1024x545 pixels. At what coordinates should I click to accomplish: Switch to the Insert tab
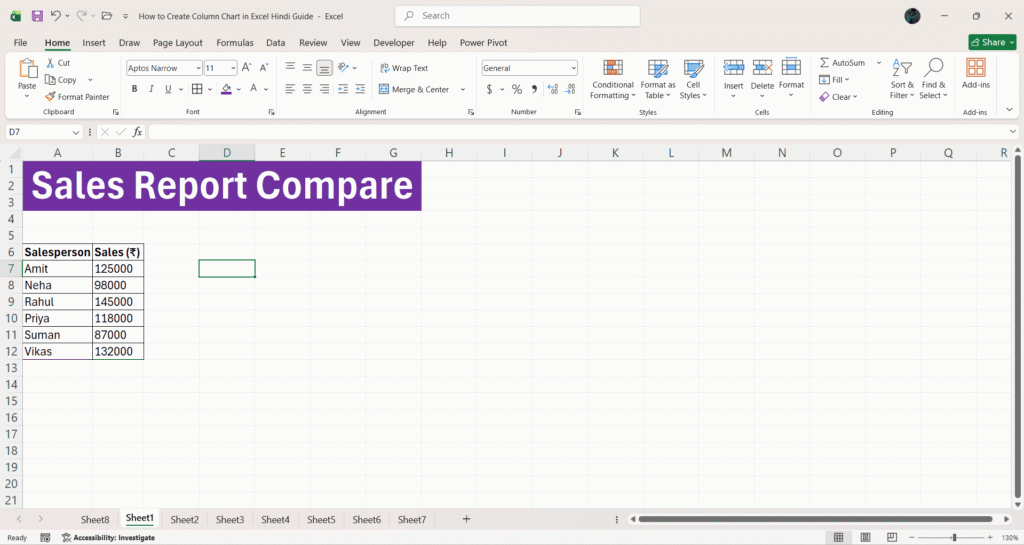click(93, 42)
